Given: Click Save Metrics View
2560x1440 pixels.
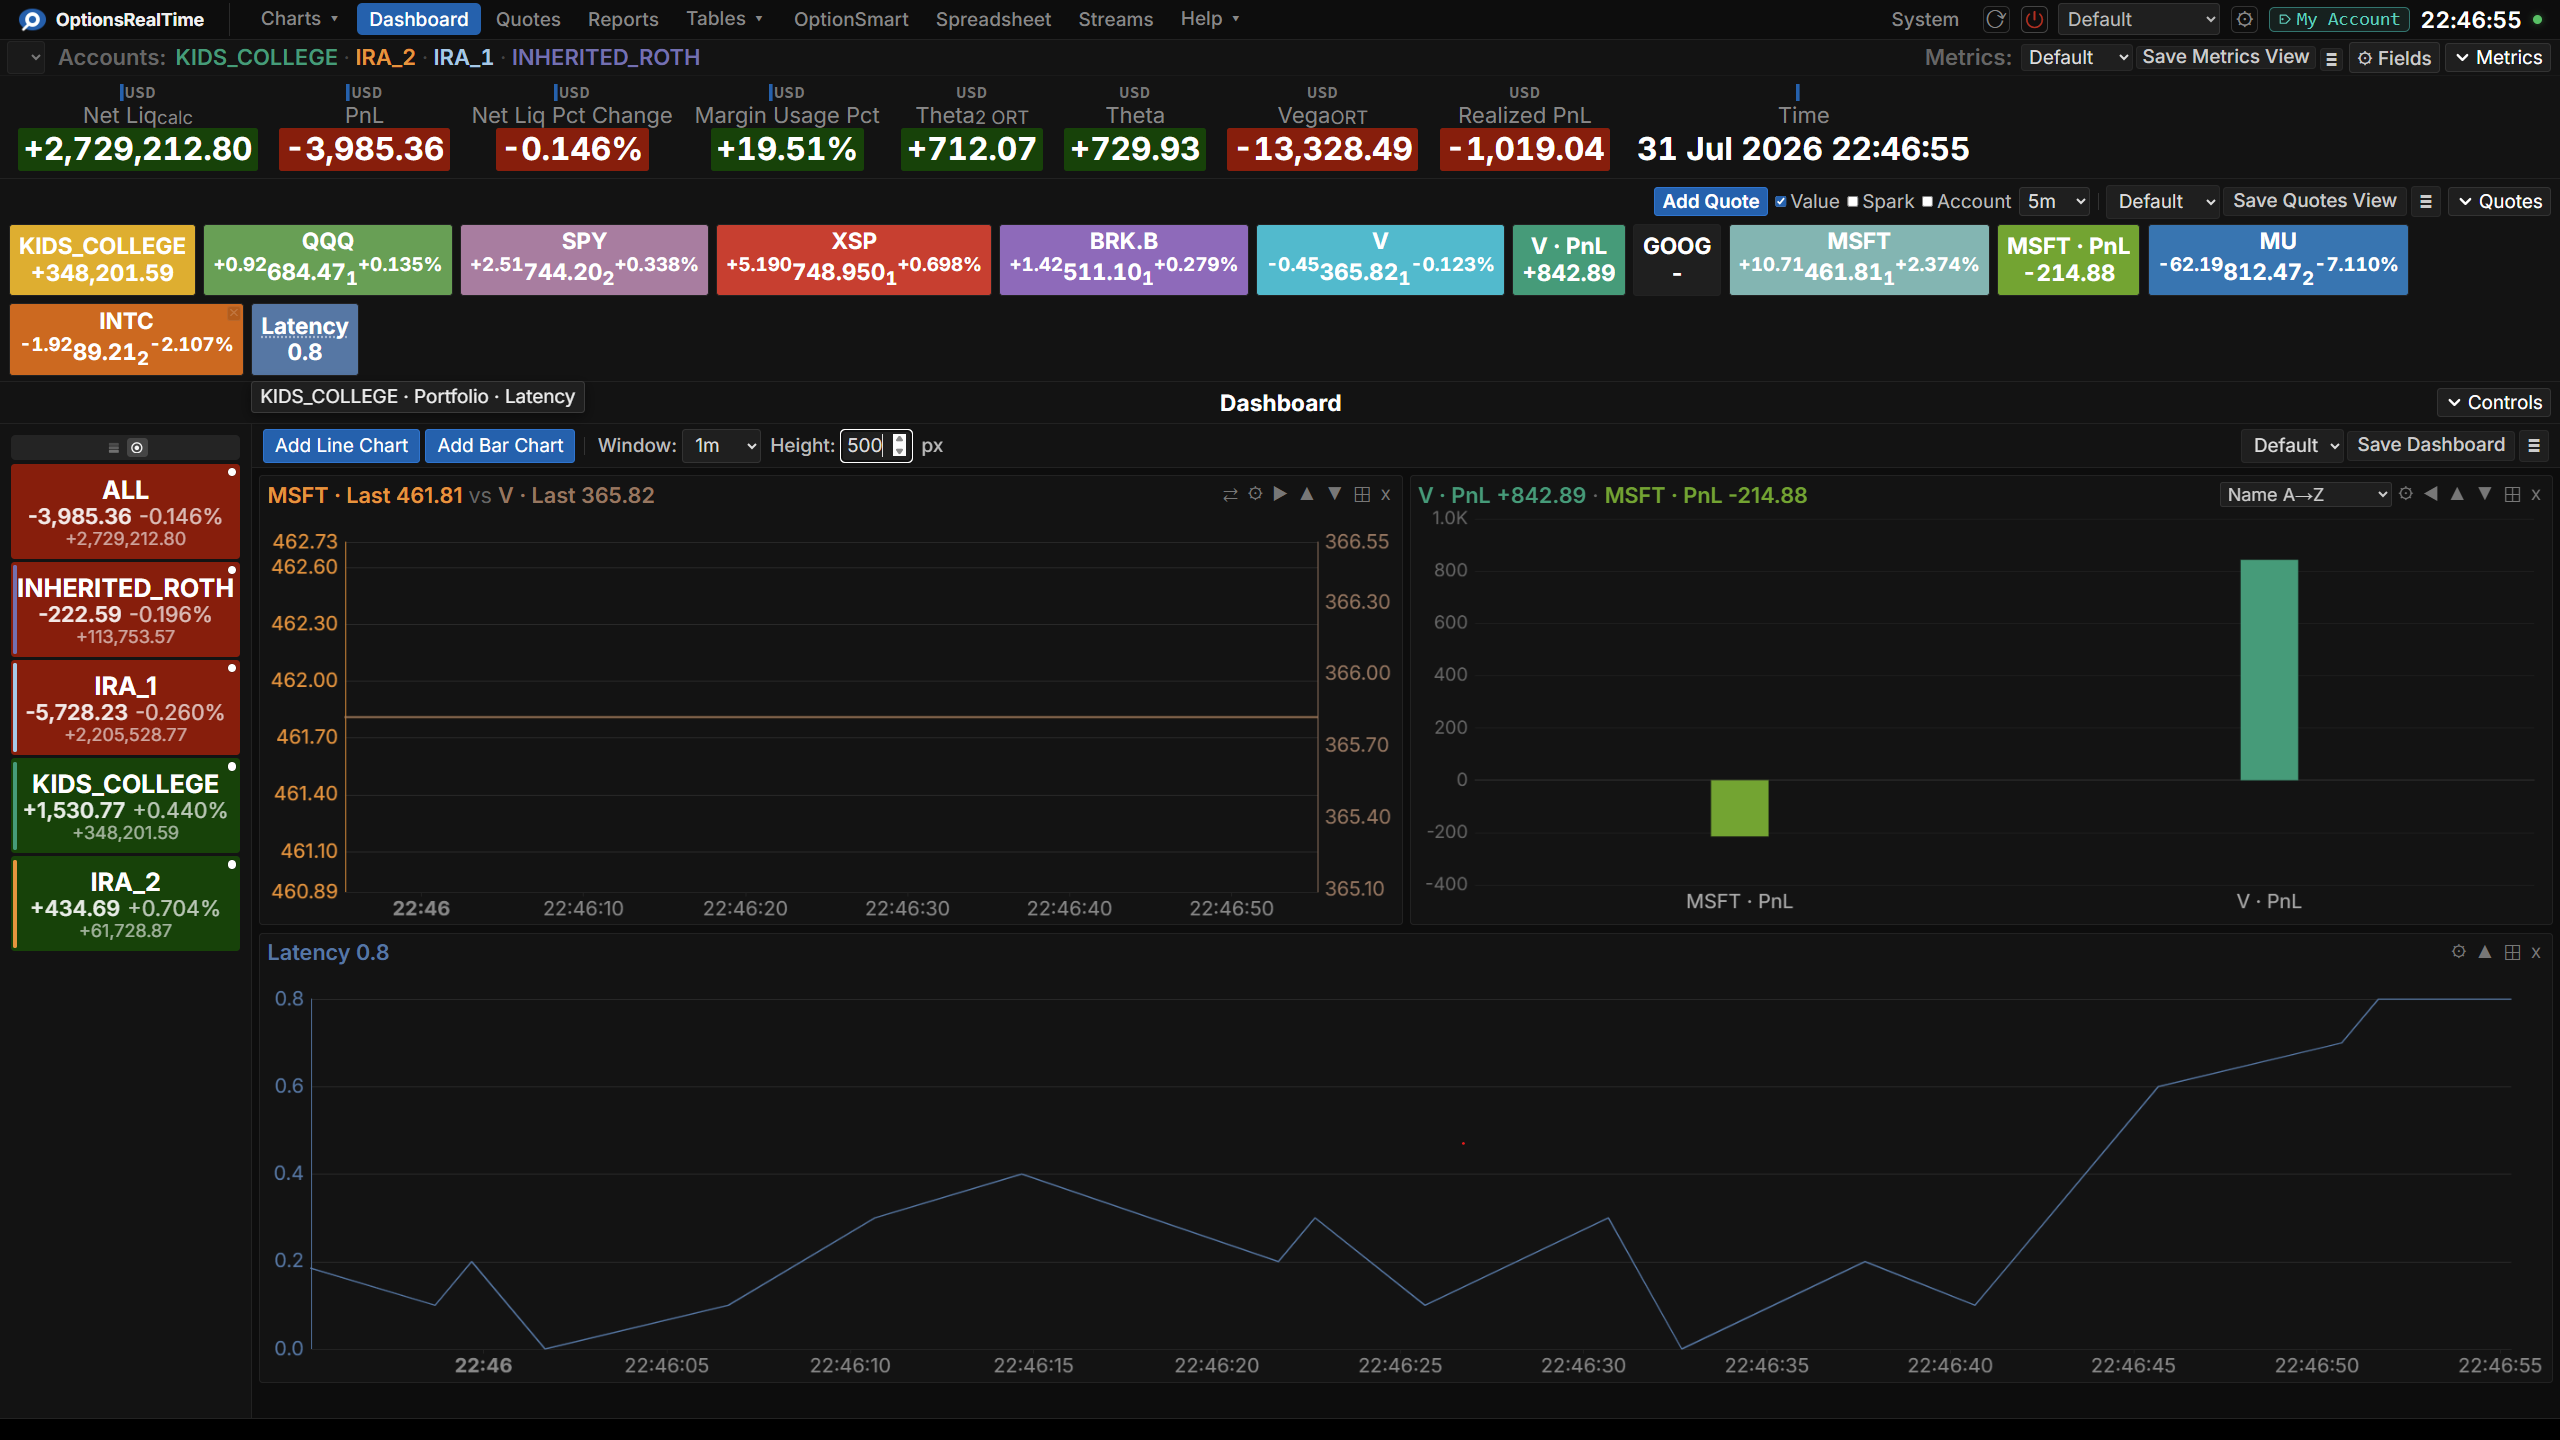Looking at the screenshot, I should [2225, 58].
